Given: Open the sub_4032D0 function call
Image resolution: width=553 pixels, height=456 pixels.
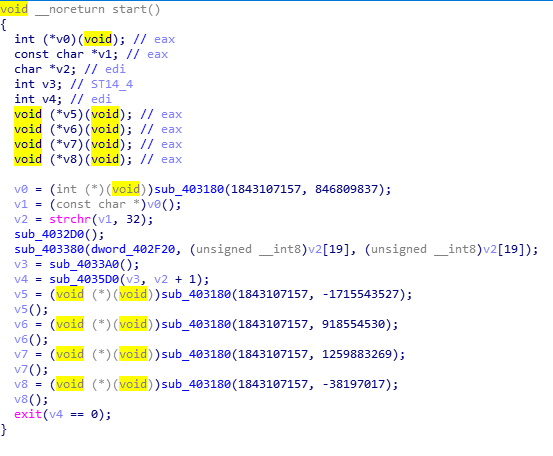Looking at the screenshot, I should pos(49,234).
